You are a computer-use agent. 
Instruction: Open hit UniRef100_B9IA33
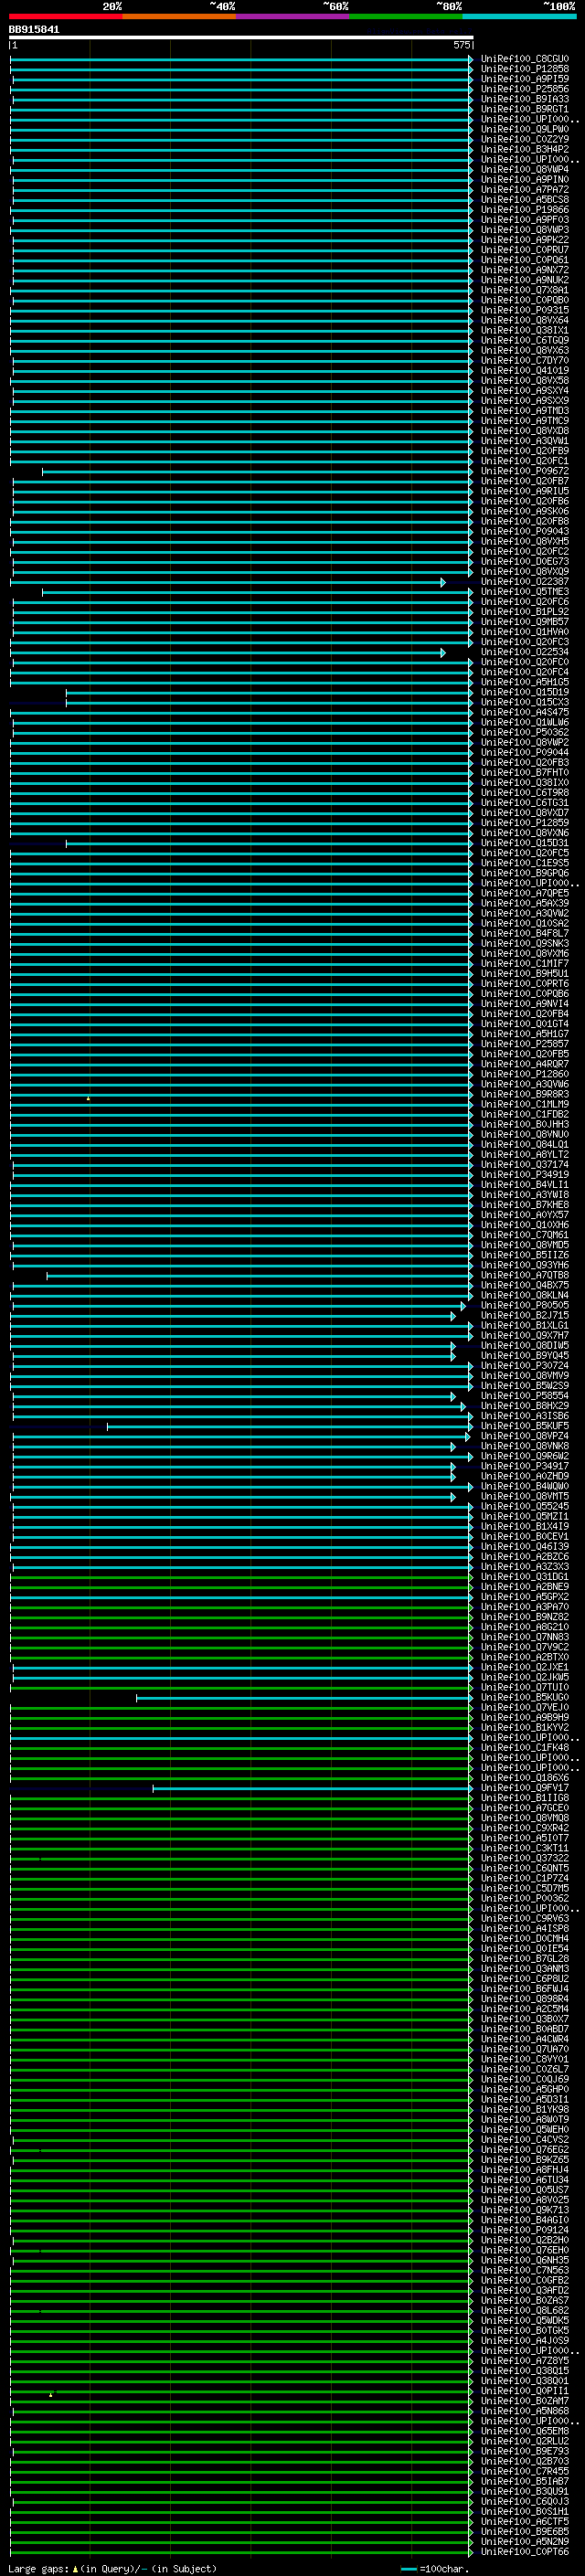(524, 99)
